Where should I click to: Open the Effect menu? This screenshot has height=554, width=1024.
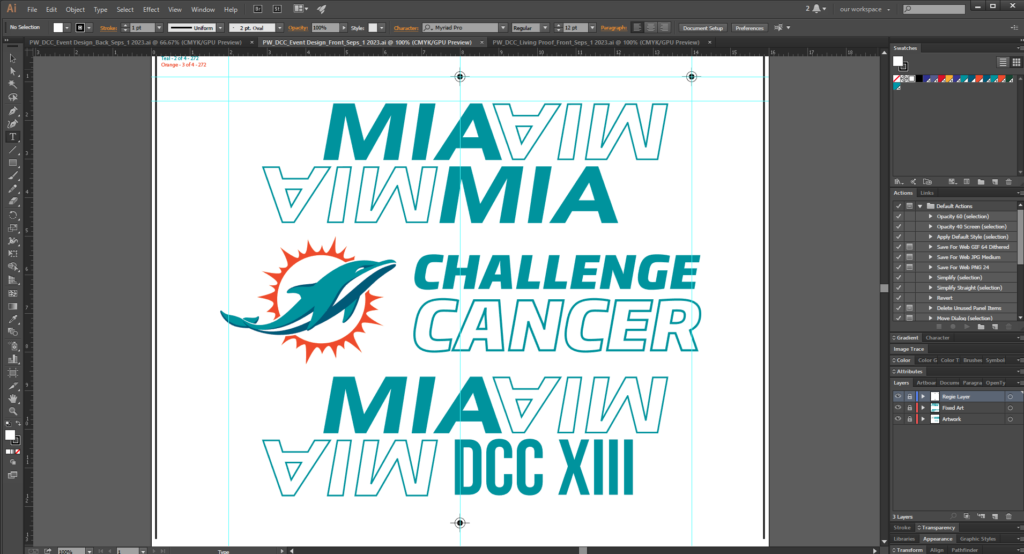pos(151,10)
